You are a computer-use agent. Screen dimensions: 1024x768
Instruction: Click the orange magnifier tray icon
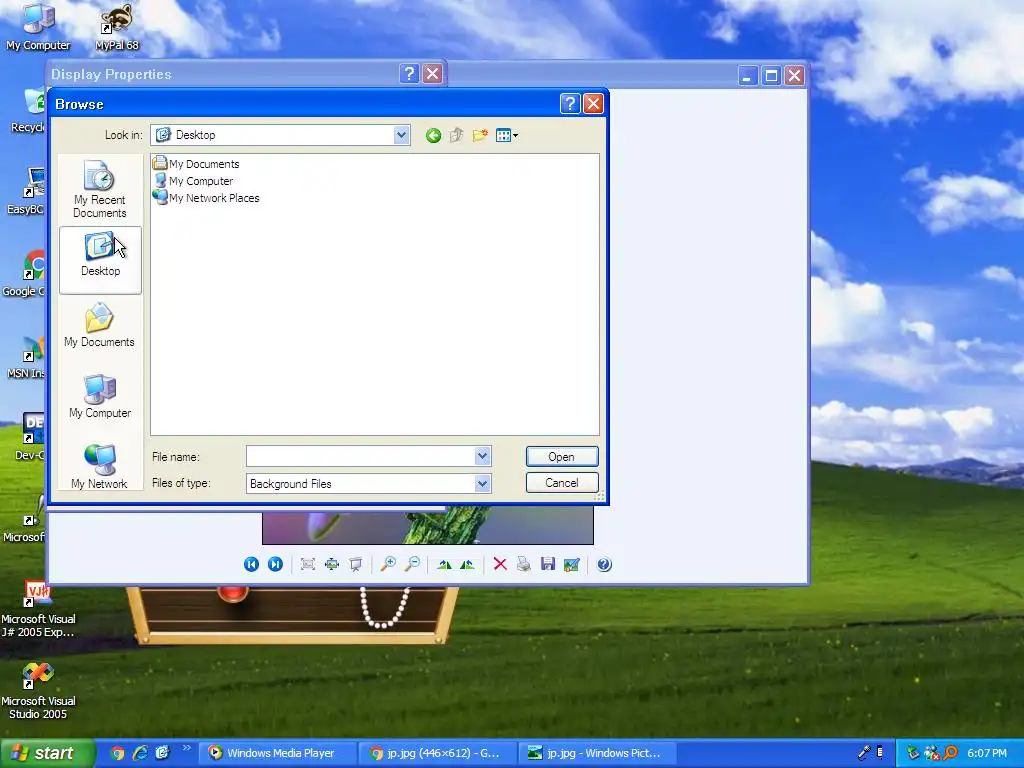click(x=950, y=753)
